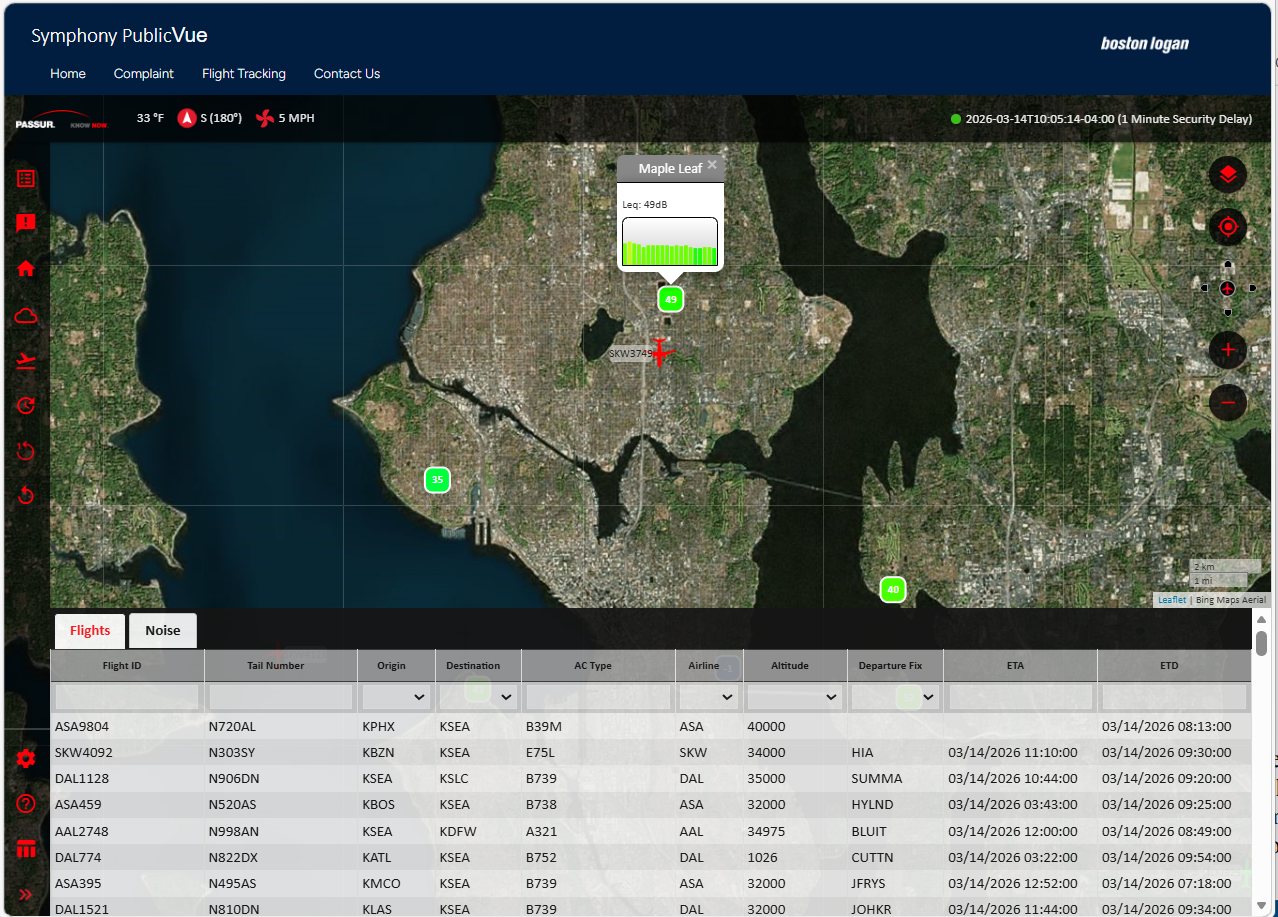
Task: Open the cloud weather icon in sidebar
Action: point(26,316)
